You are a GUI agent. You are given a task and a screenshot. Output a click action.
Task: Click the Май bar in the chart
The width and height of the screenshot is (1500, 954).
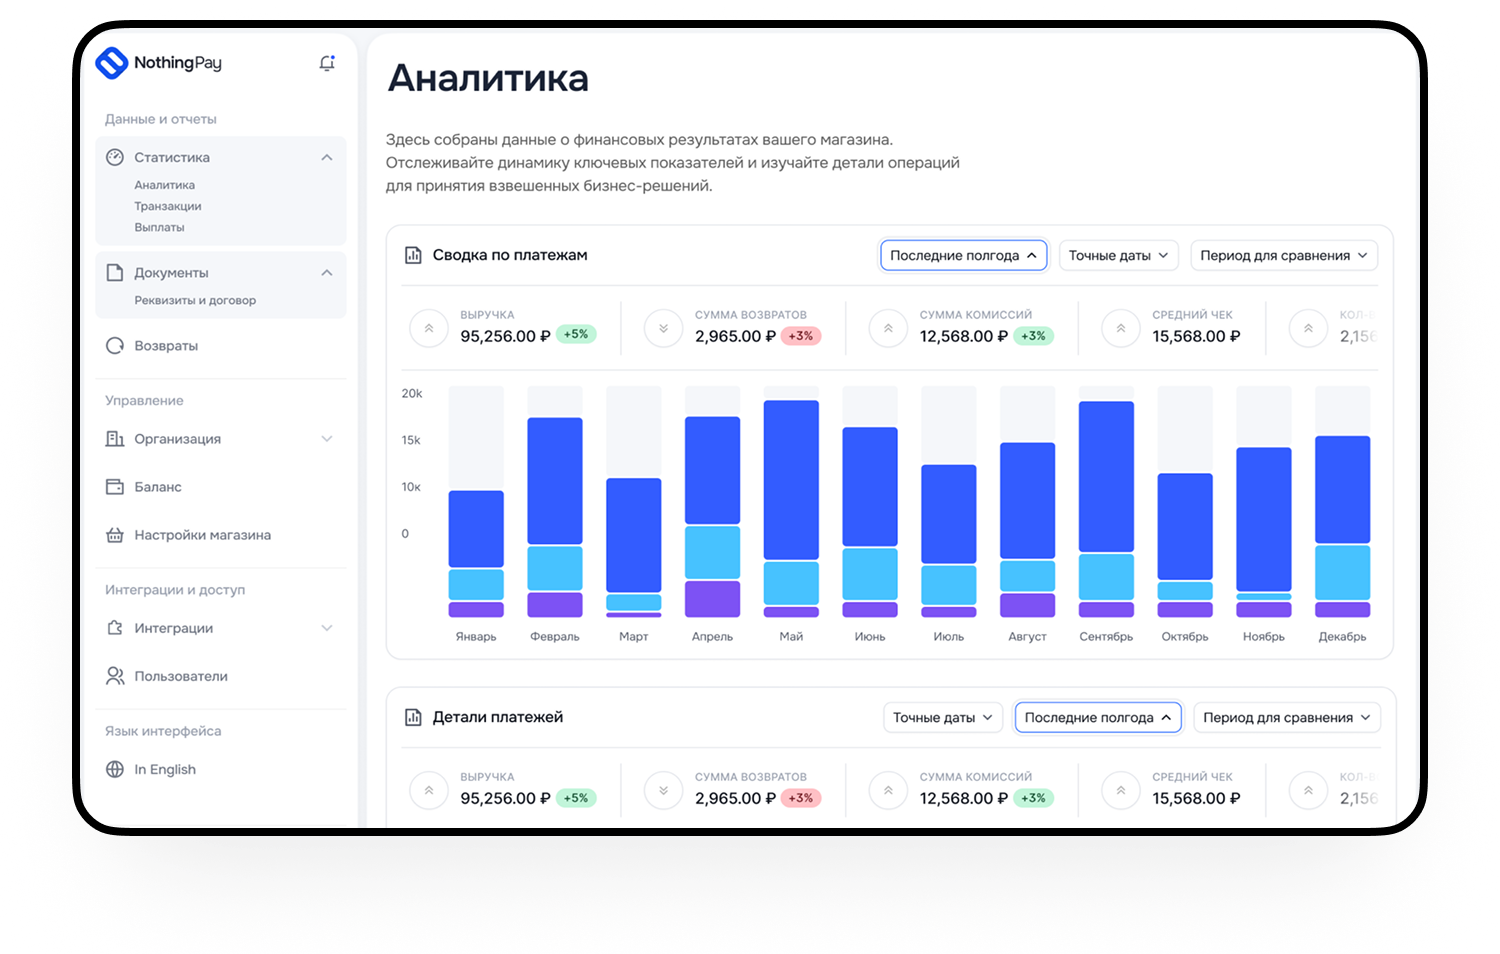coord(790,500)
